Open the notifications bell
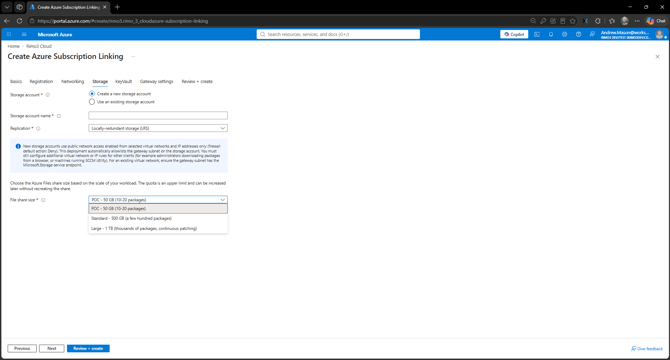 pos(551,35)
